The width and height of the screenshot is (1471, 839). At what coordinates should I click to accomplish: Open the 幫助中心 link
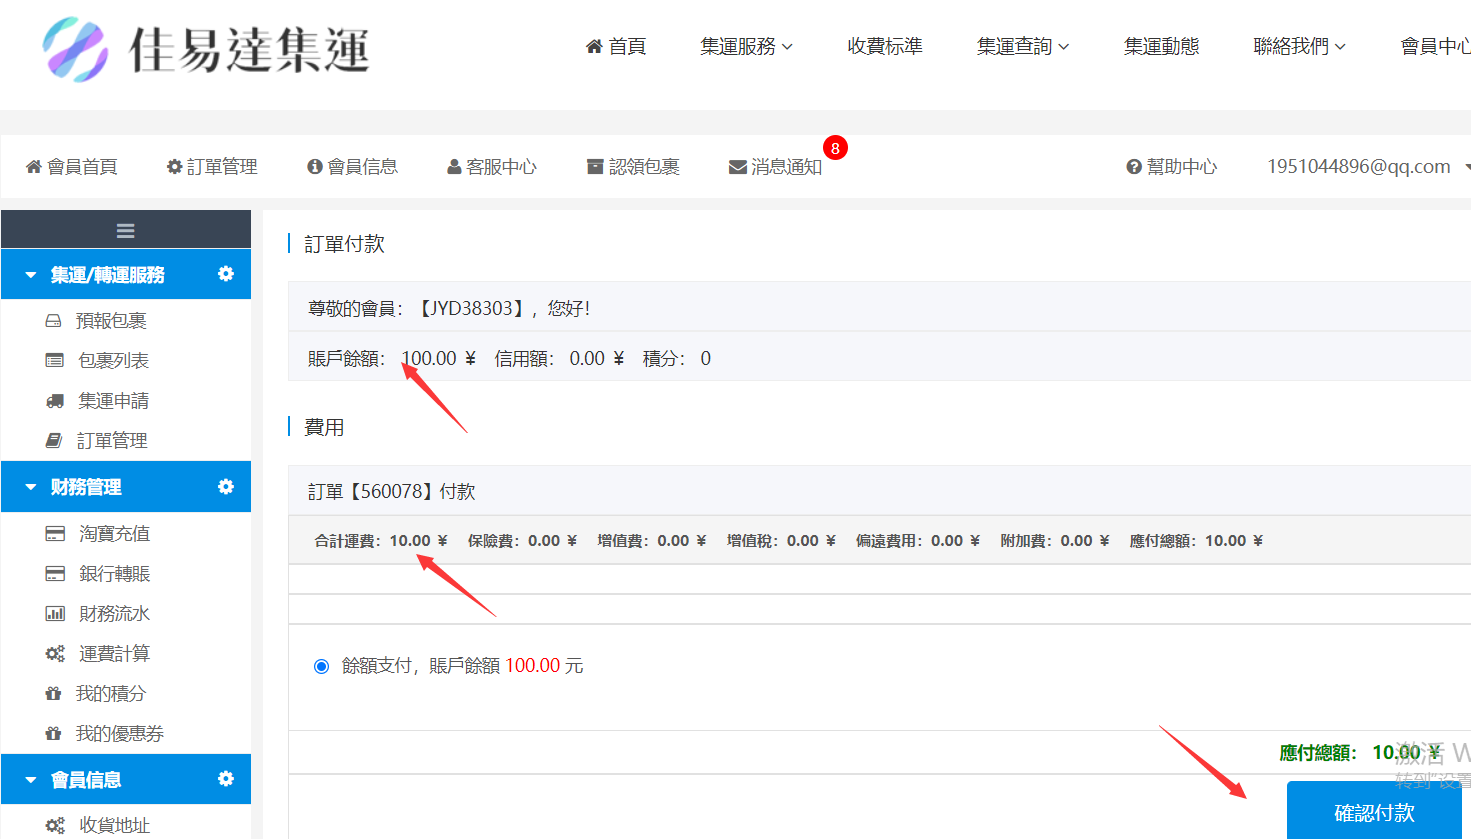[1172, 166]
